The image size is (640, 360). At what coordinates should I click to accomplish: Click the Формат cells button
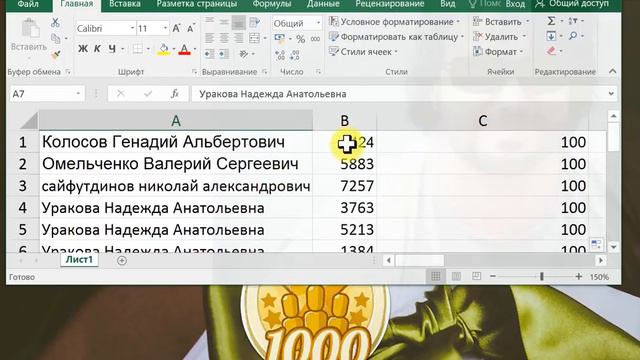[x=498, y=52]
